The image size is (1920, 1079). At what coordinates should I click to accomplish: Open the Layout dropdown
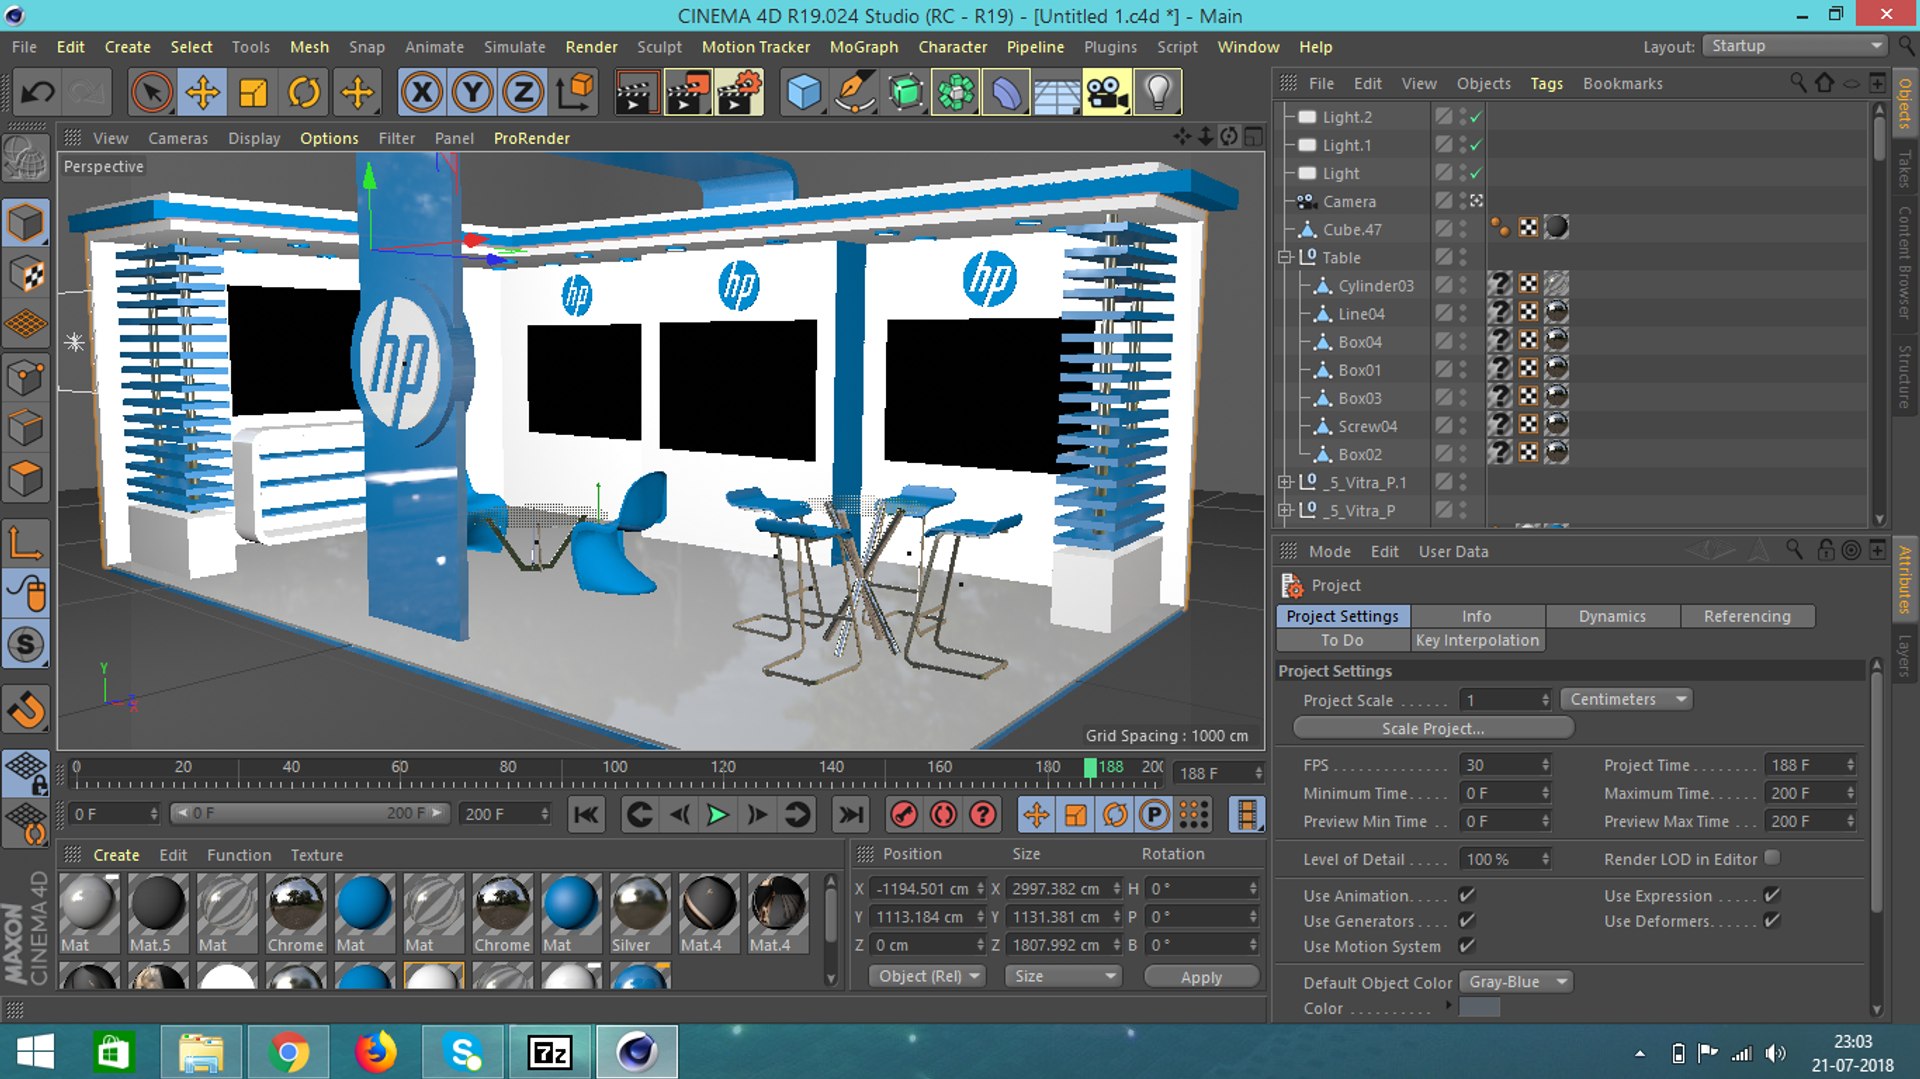pyautogui.click(x=1796, y=46)
